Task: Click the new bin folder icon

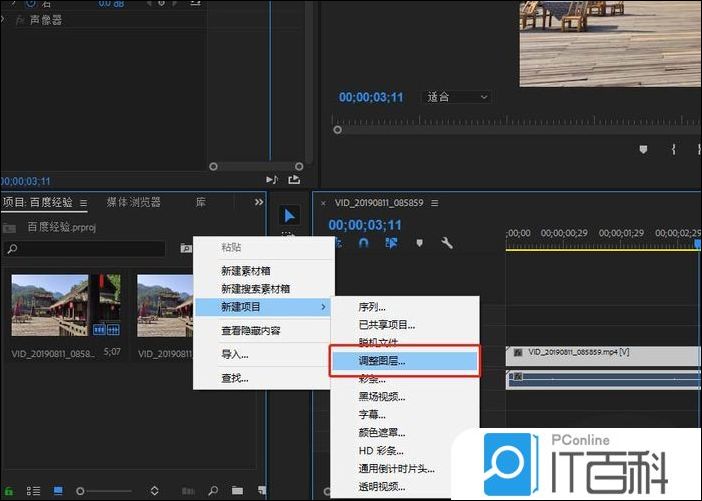Action: (237, 491)
